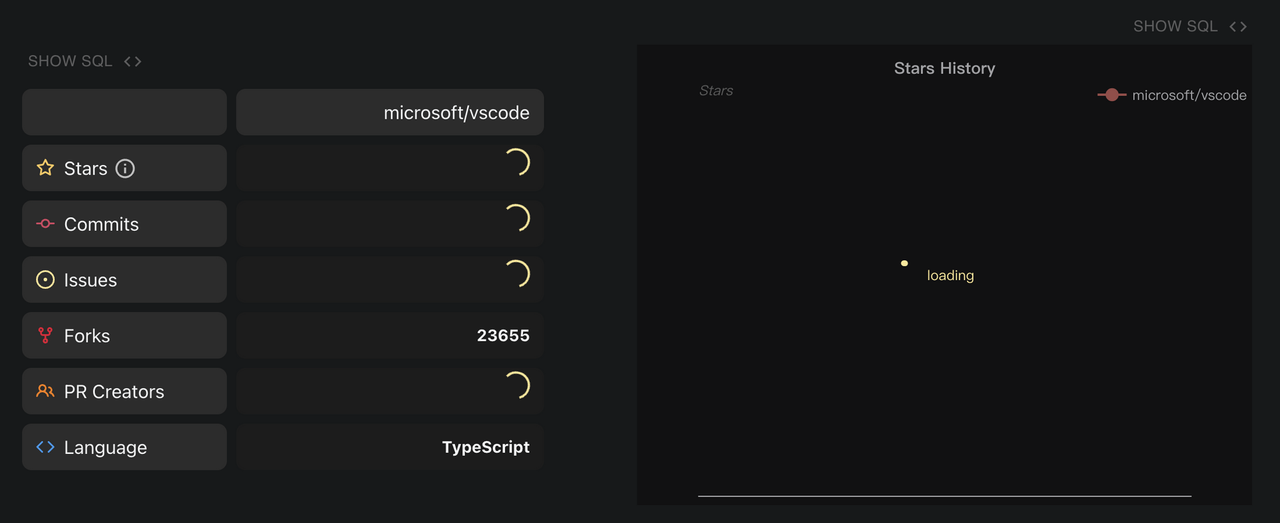Screen dimensions: 1280x523
Task: Click the Issues circle-dot icon
Action: pyautogui.click(x=45, y=280)
